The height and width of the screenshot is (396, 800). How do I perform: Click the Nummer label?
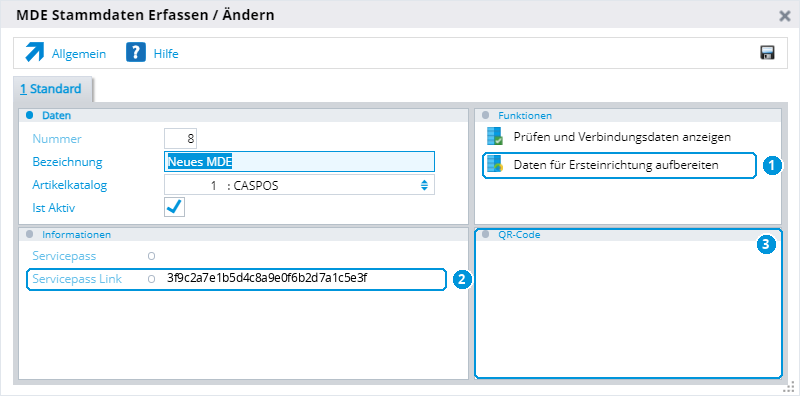tap(57, 139)
